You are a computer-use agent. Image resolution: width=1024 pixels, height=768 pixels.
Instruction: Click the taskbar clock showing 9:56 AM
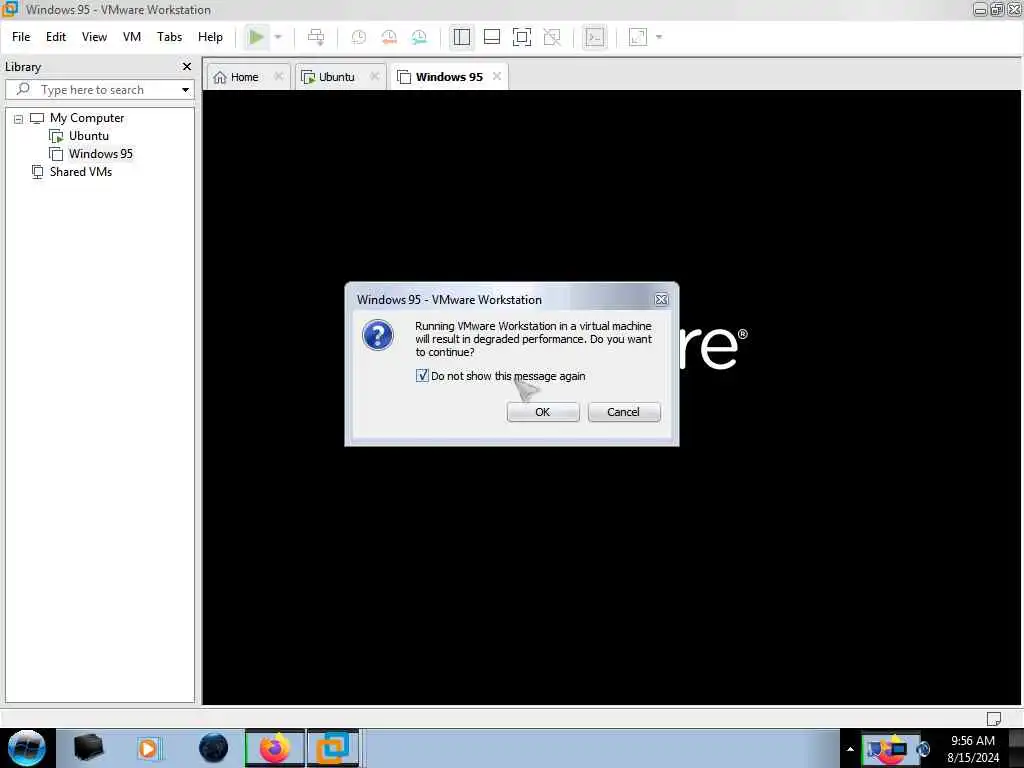point(973,749)
